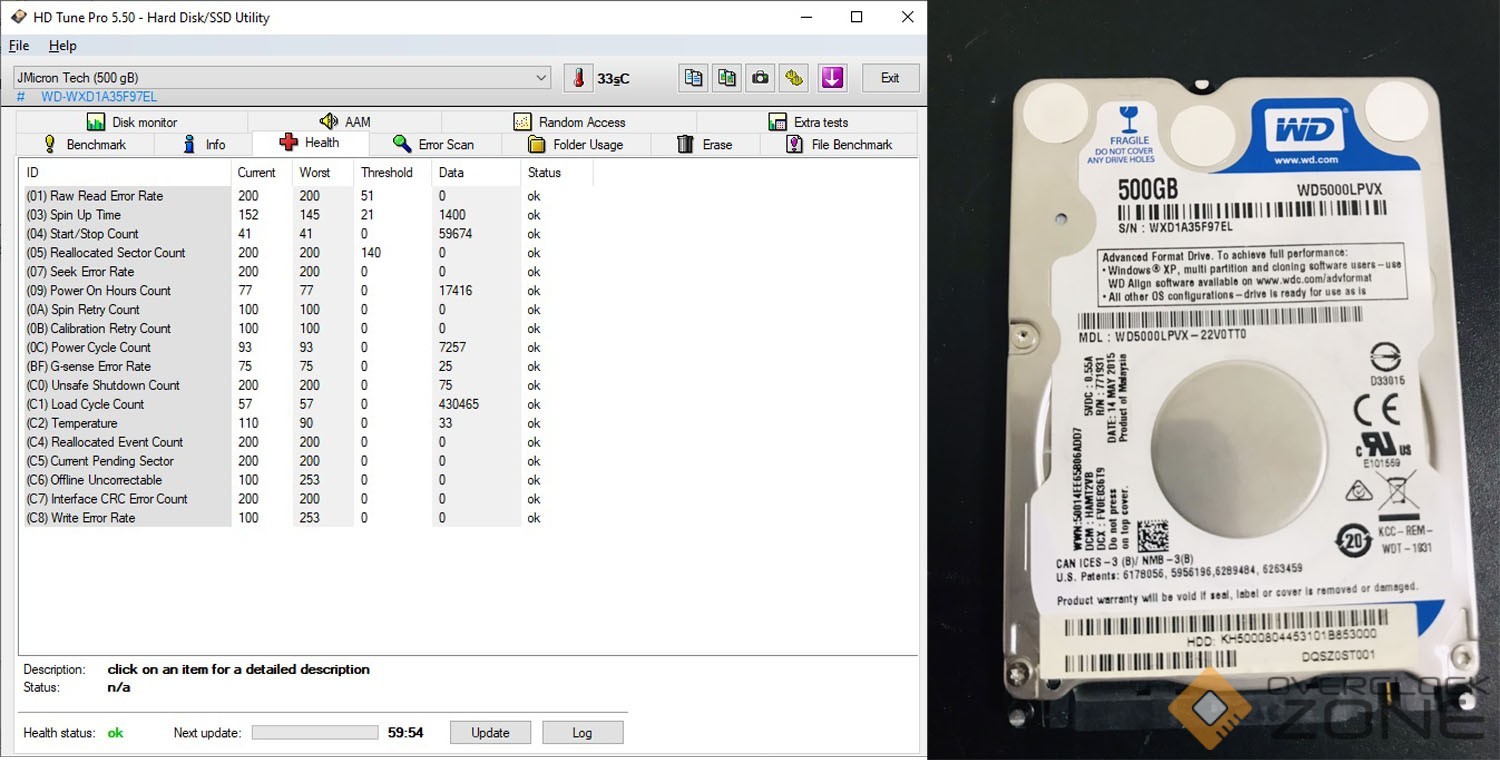Switch to the Disk monitor tab
1500x760 pixels.
131,122
